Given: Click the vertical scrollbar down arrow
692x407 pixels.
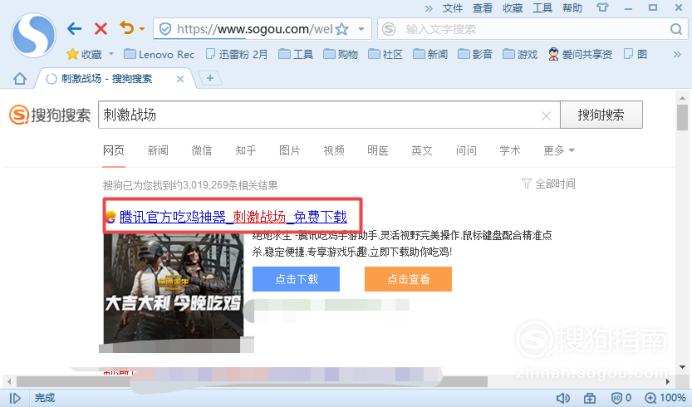Looking at the screenshot, I should [682, 367].
